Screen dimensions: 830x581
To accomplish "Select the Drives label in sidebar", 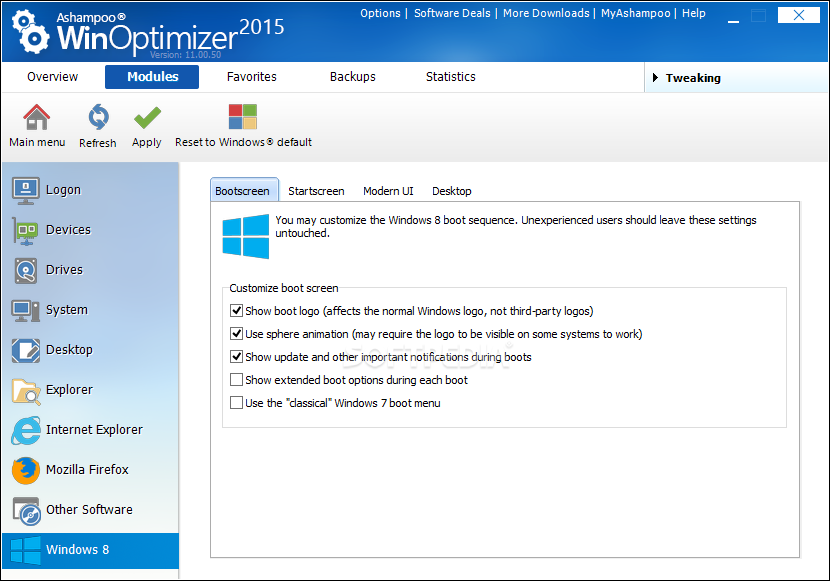I will (x=64, y=270).
